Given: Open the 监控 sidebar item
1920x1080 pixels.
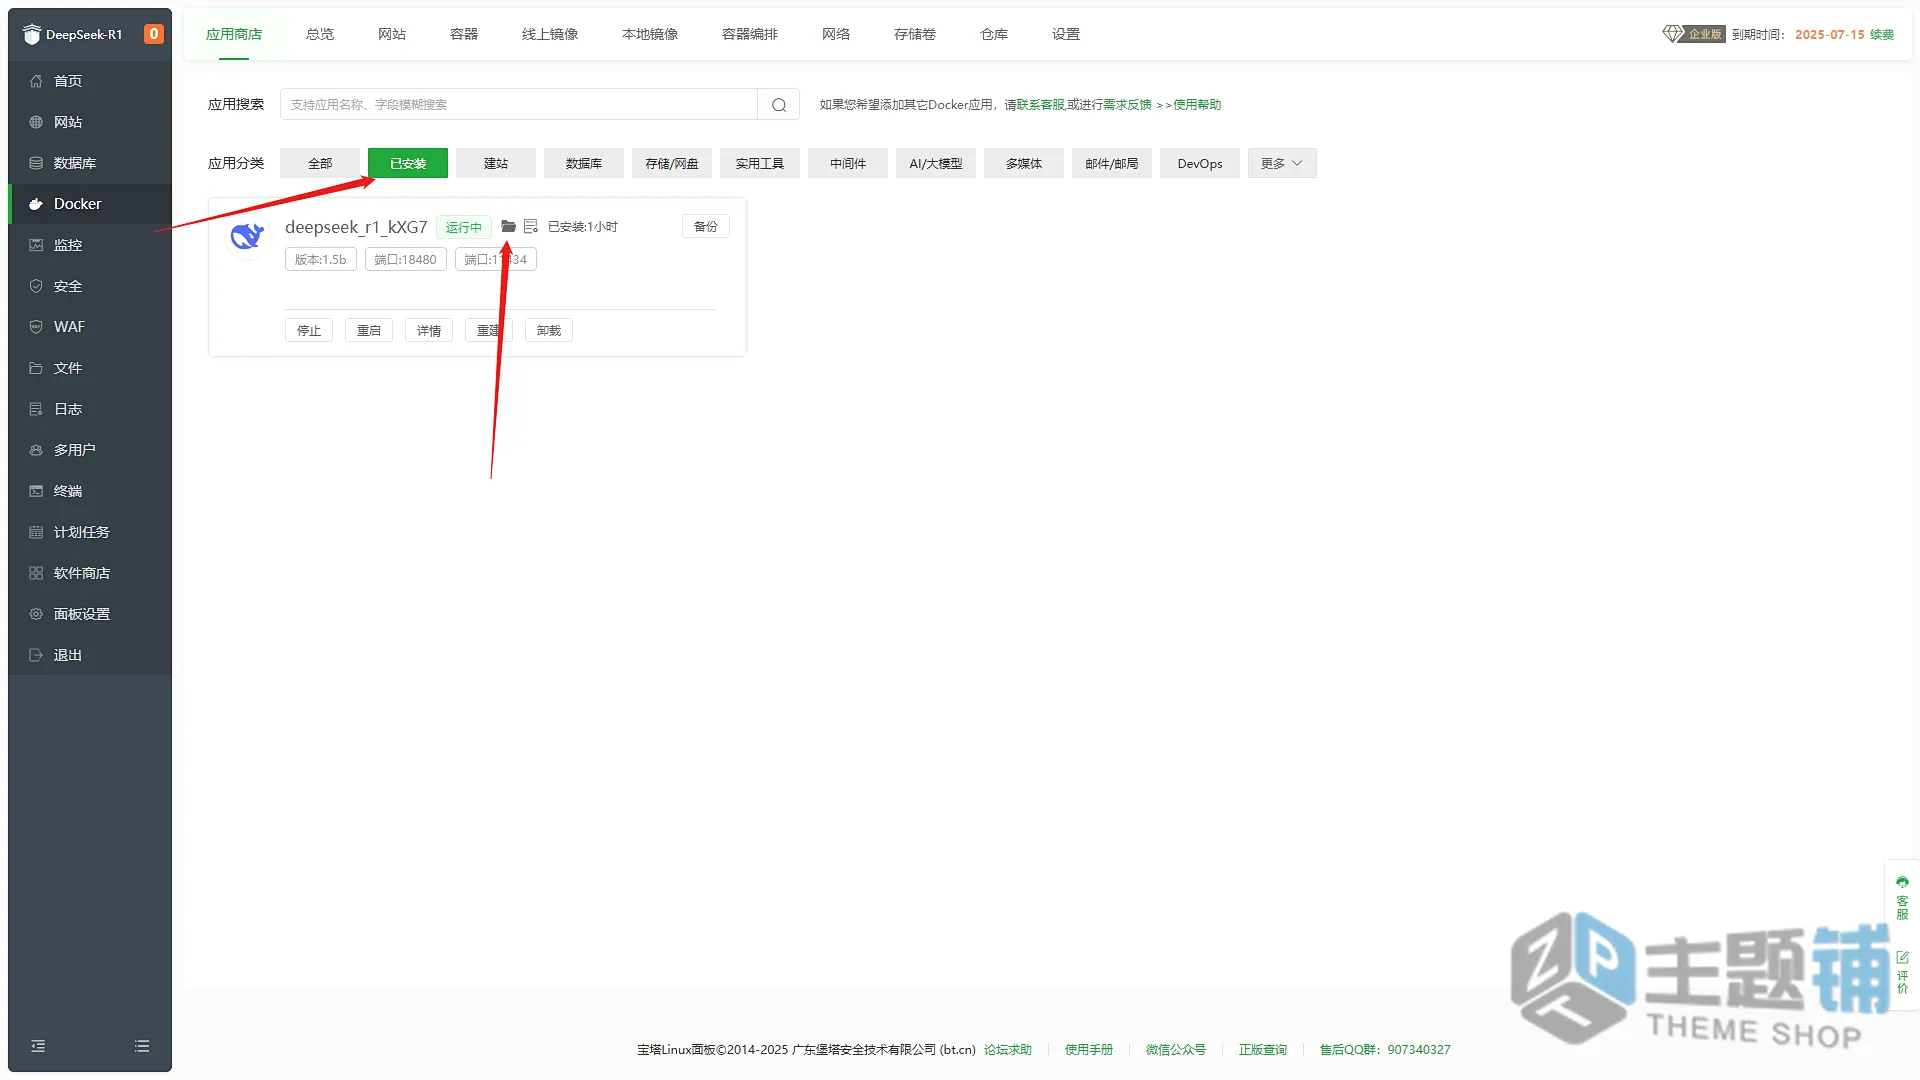Looking at the screenshot, I should [x=90, y=245].
